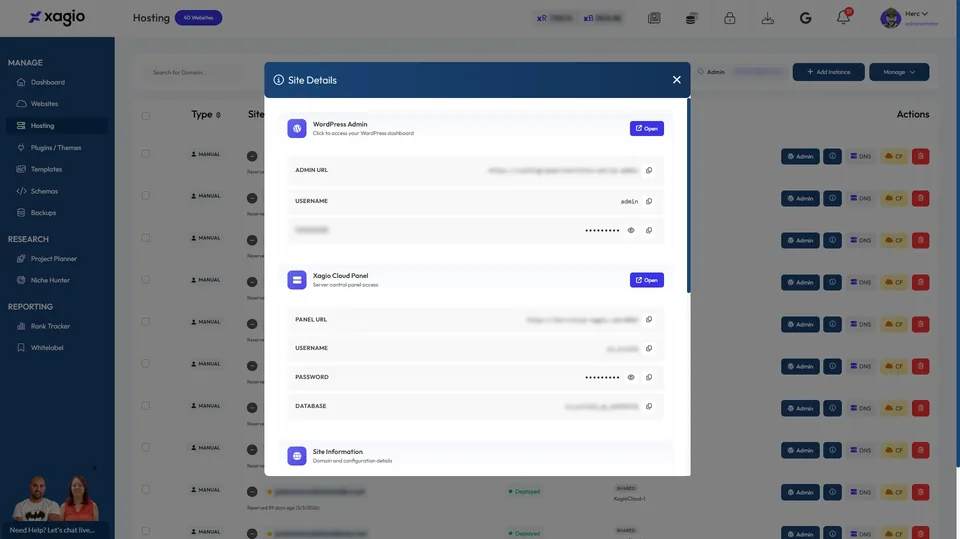Show the Cloud Panel password
The width and height of the screenshot is (960, 539).
tap(631, 377)
